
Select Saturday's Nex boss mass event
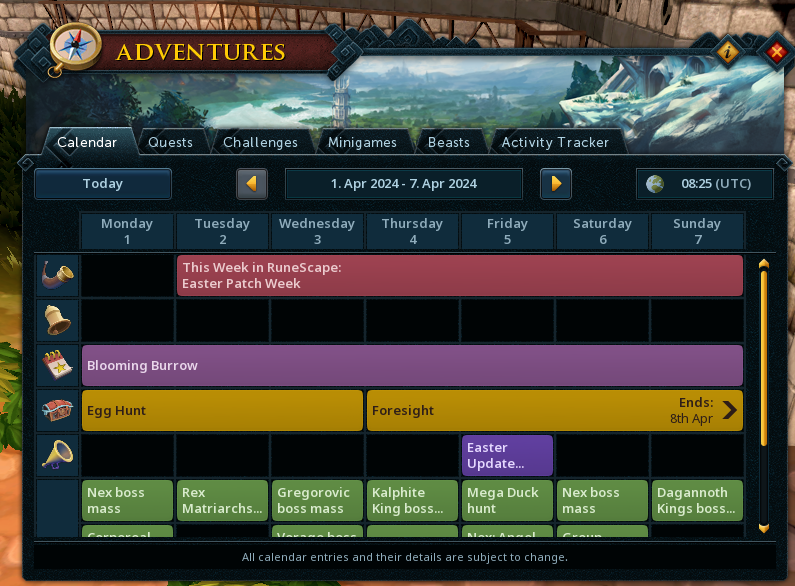pos(602,500)
